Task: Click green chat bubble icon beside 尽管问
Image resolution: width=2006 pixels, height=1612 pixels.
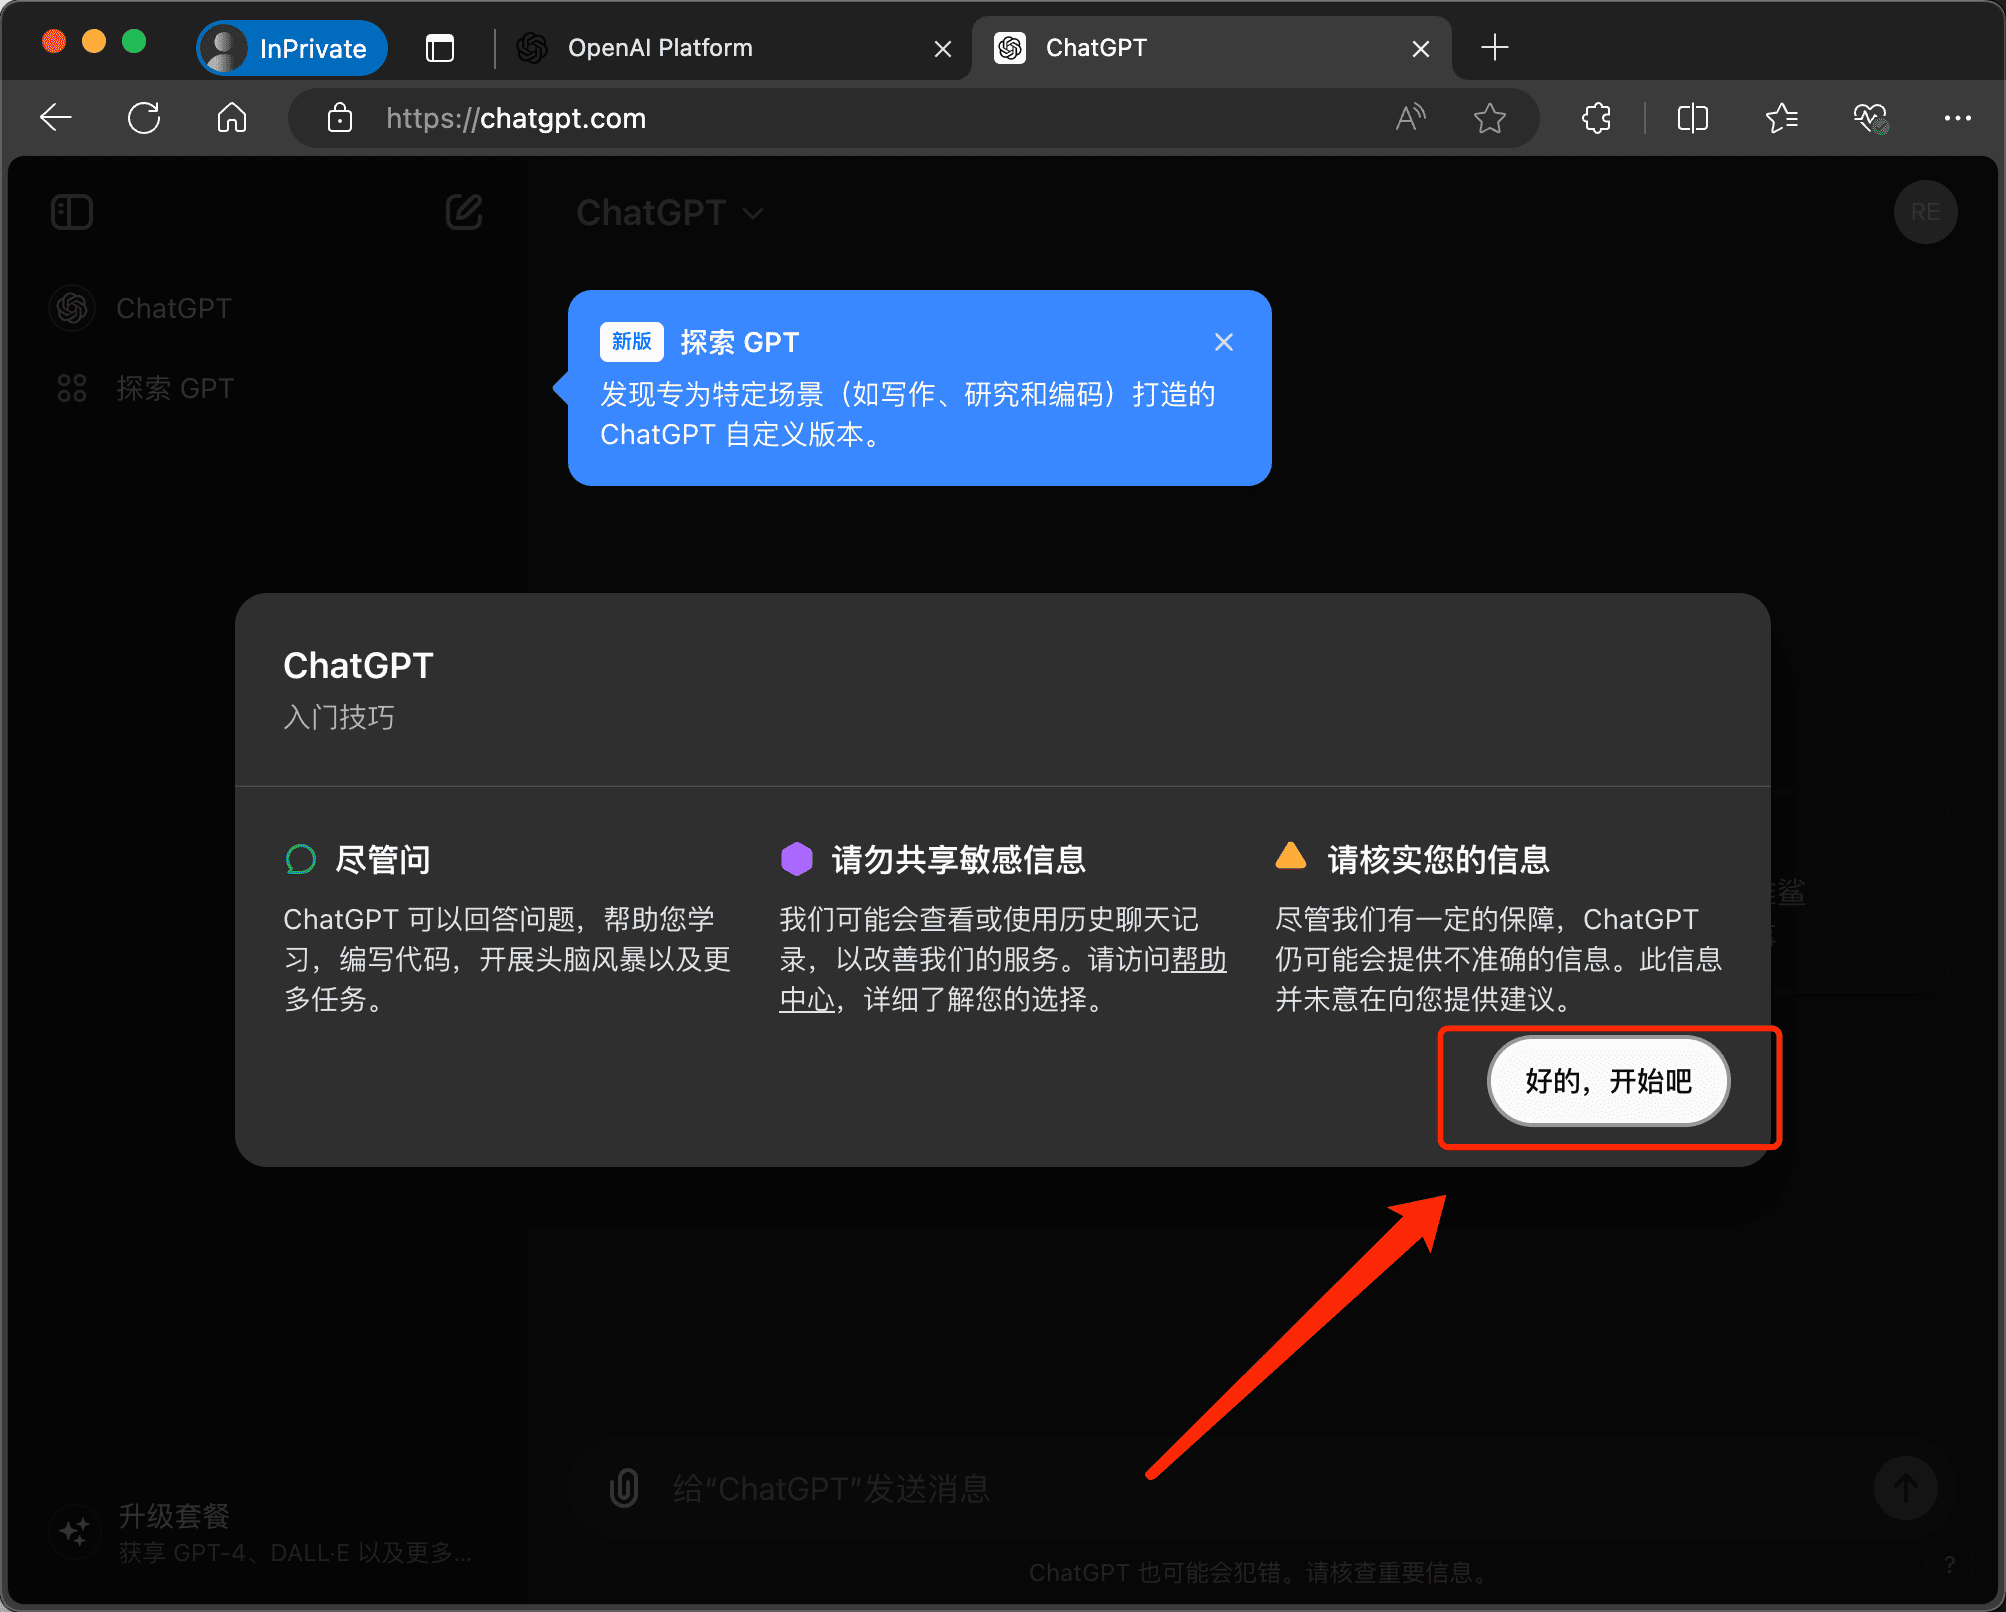Action: [300, 859]
